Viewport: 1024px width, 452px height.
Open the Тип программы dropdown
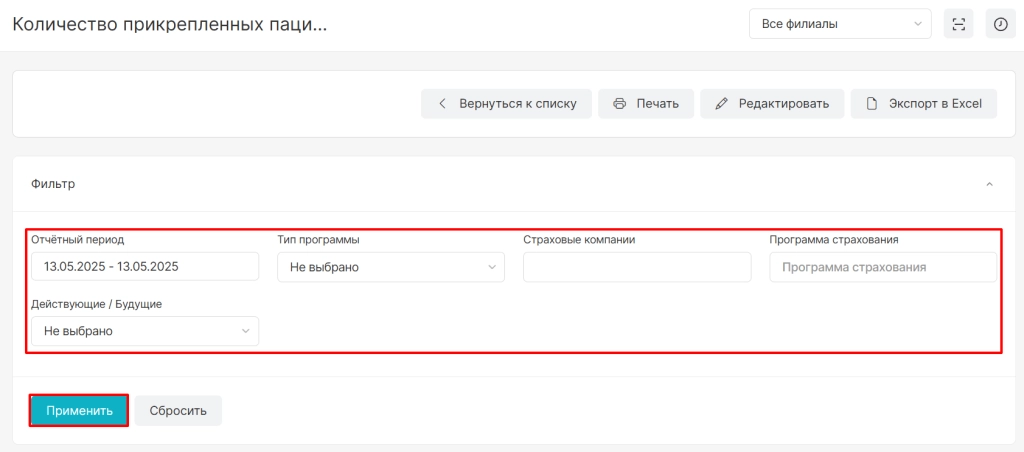[x=391, y=267]
